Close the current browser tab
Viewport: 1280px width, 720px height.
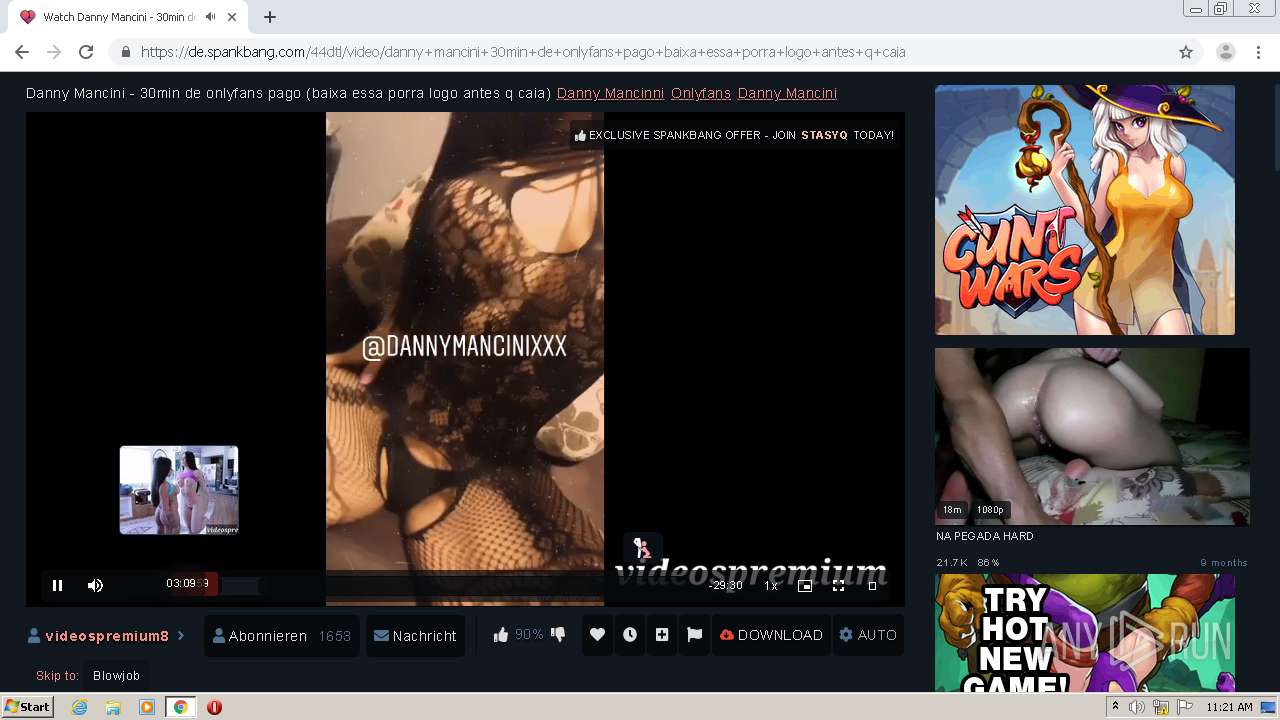tap(232, 17)
